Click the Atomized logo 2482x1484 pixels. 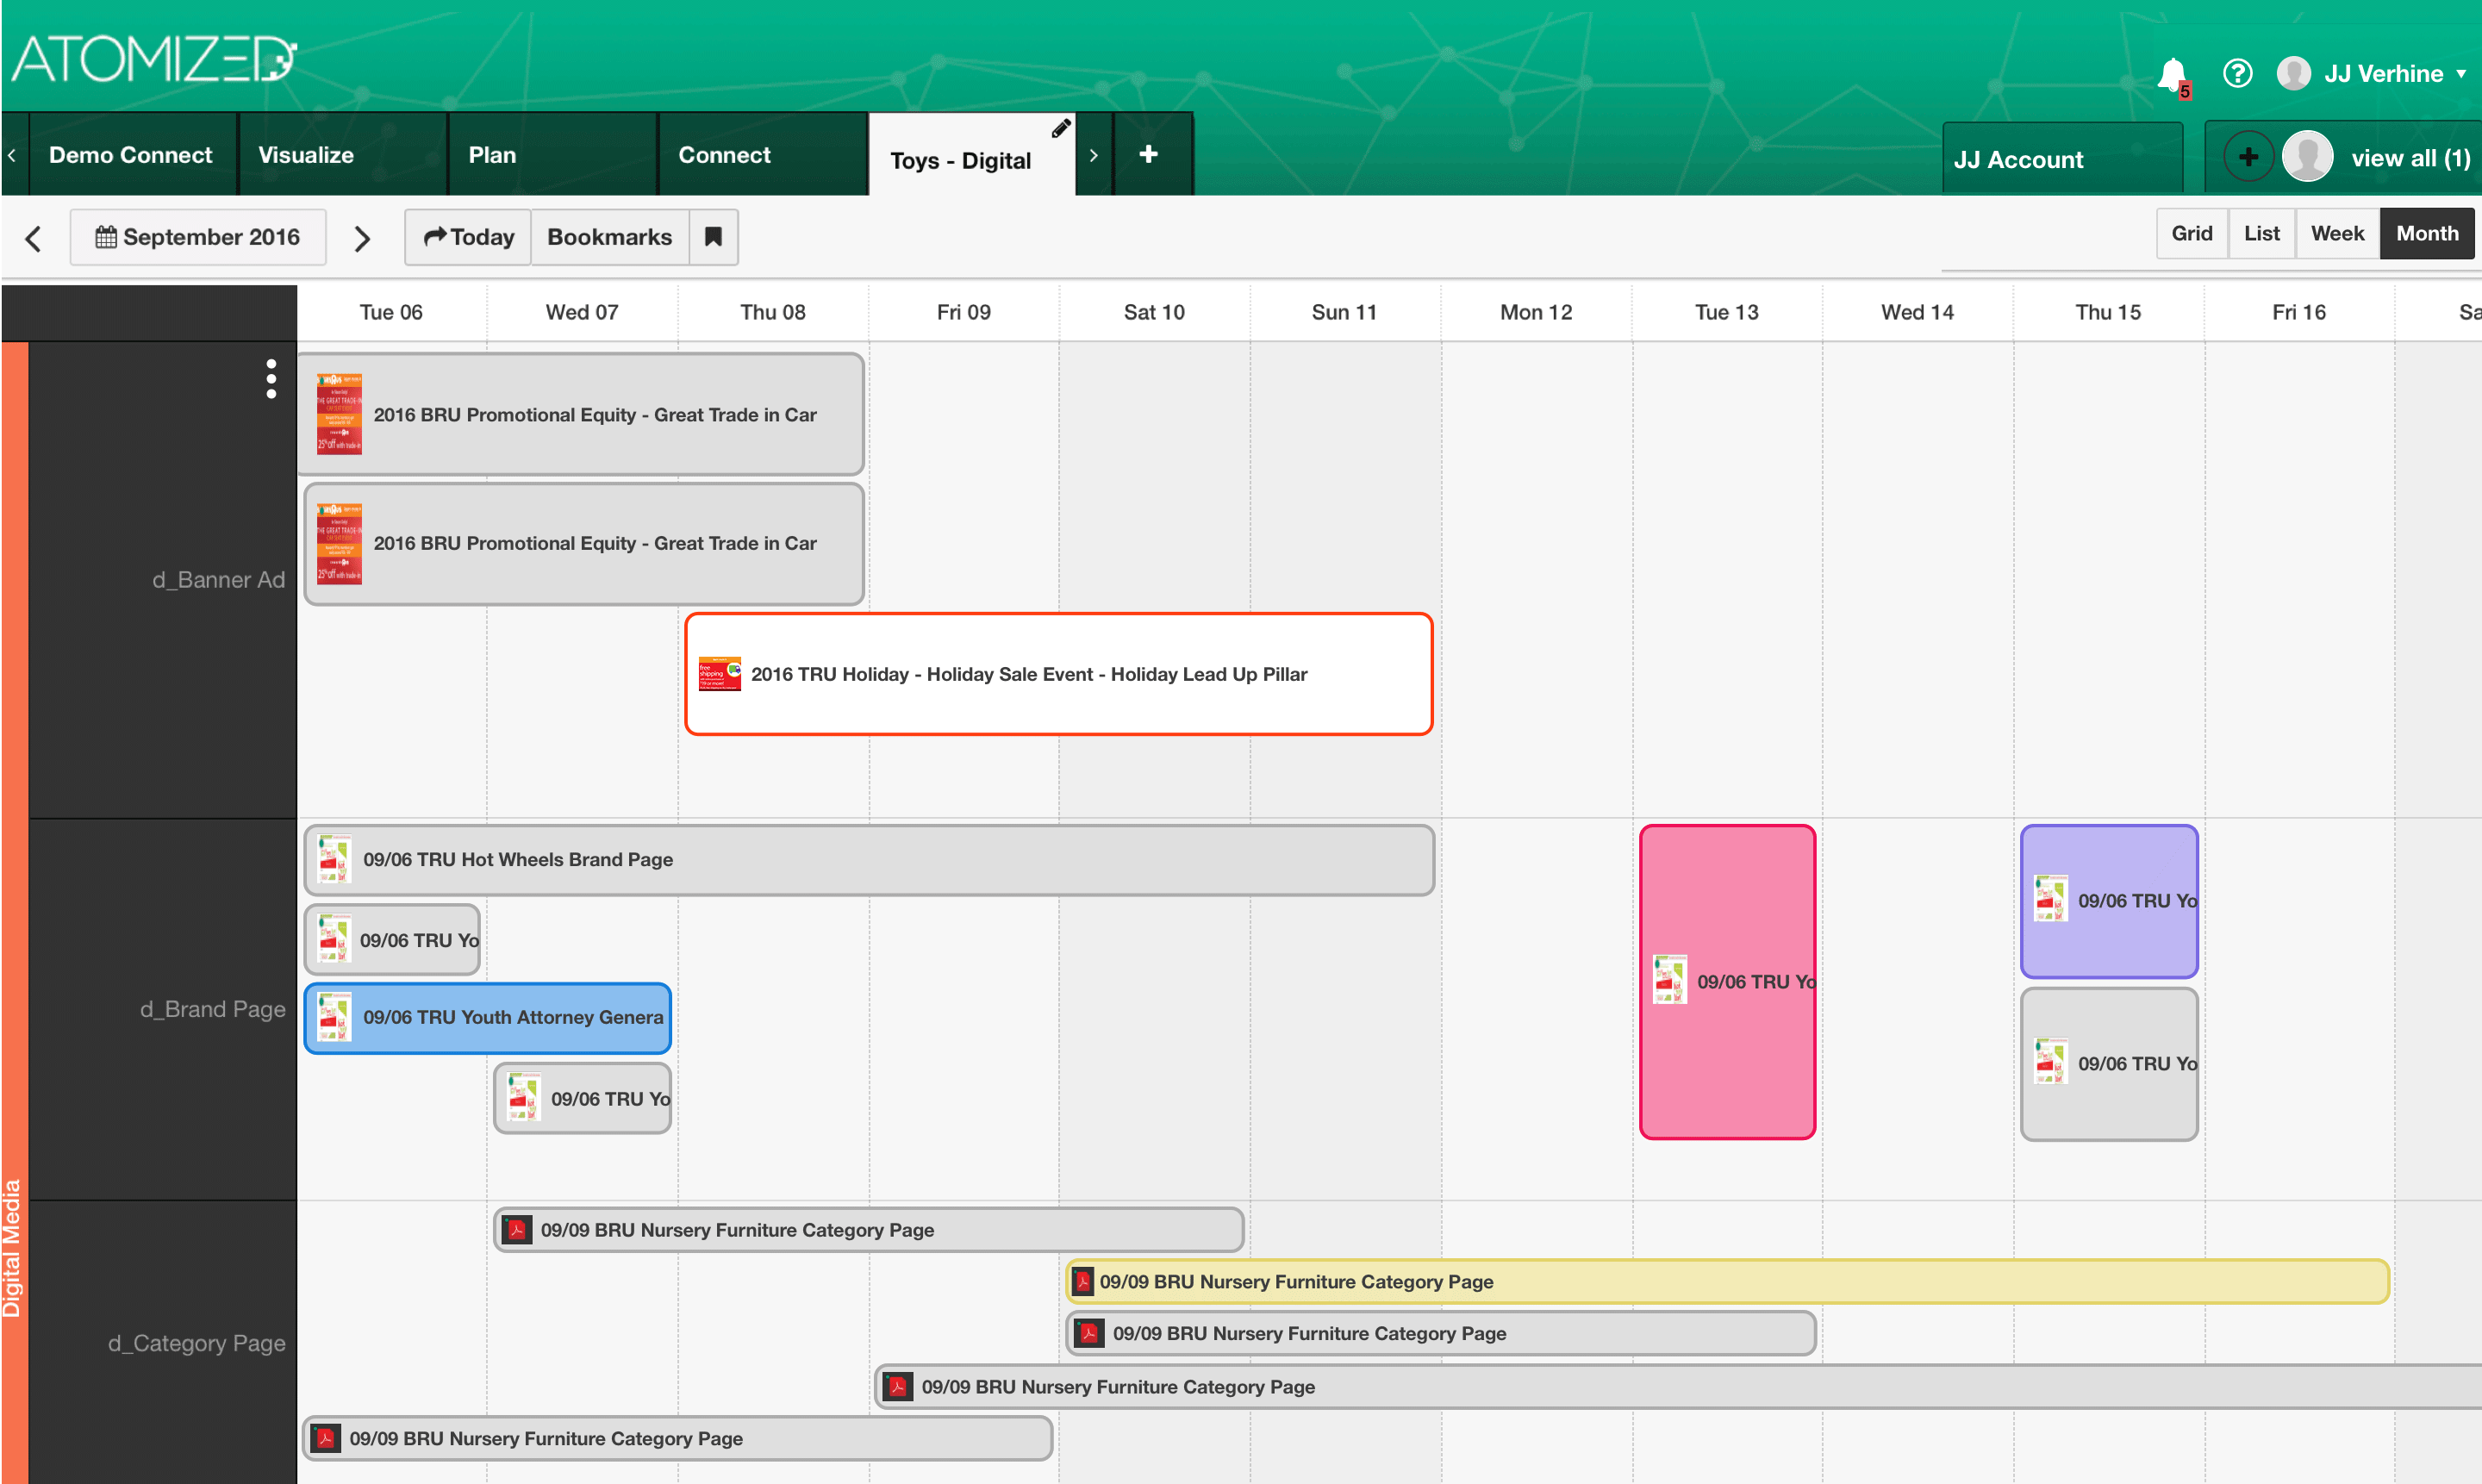pos(154,58)
